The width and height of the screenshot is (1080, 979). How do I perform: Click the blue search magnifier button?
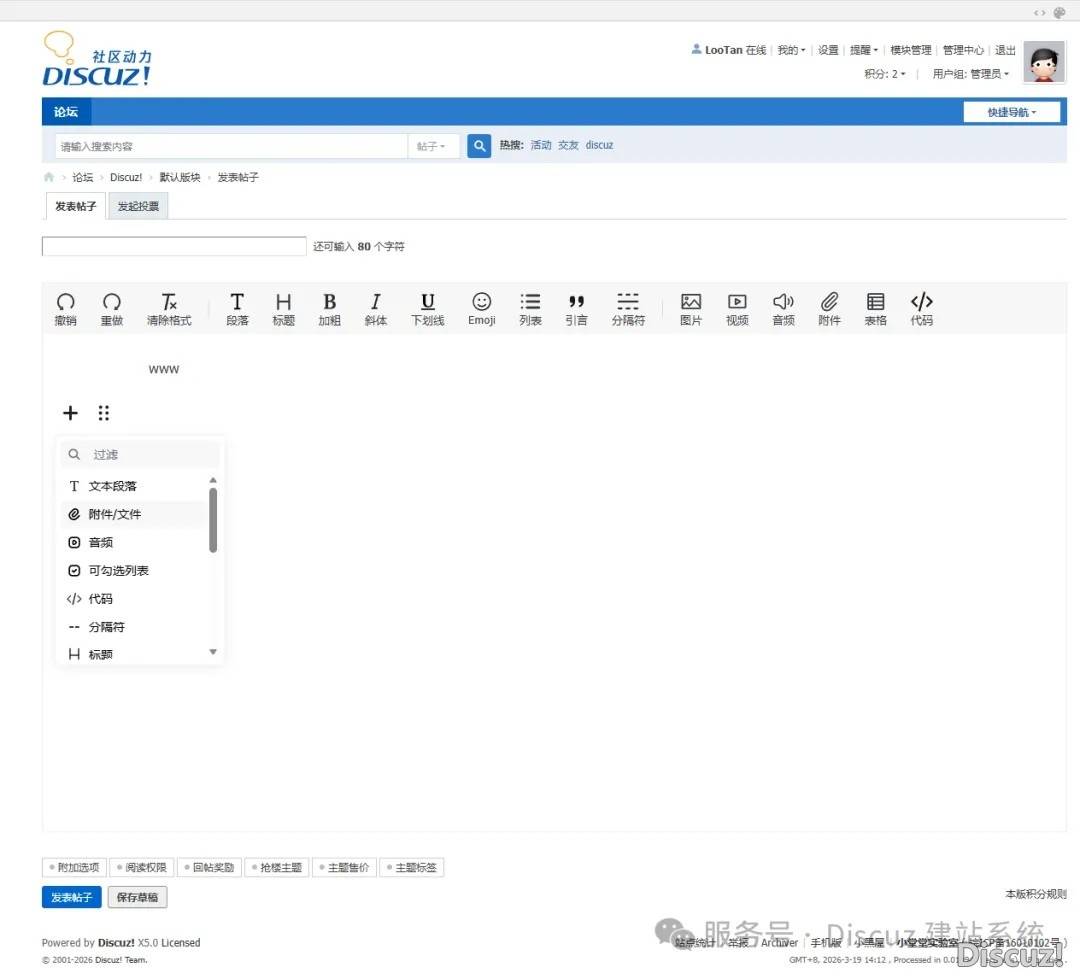(x=479, y=146)
